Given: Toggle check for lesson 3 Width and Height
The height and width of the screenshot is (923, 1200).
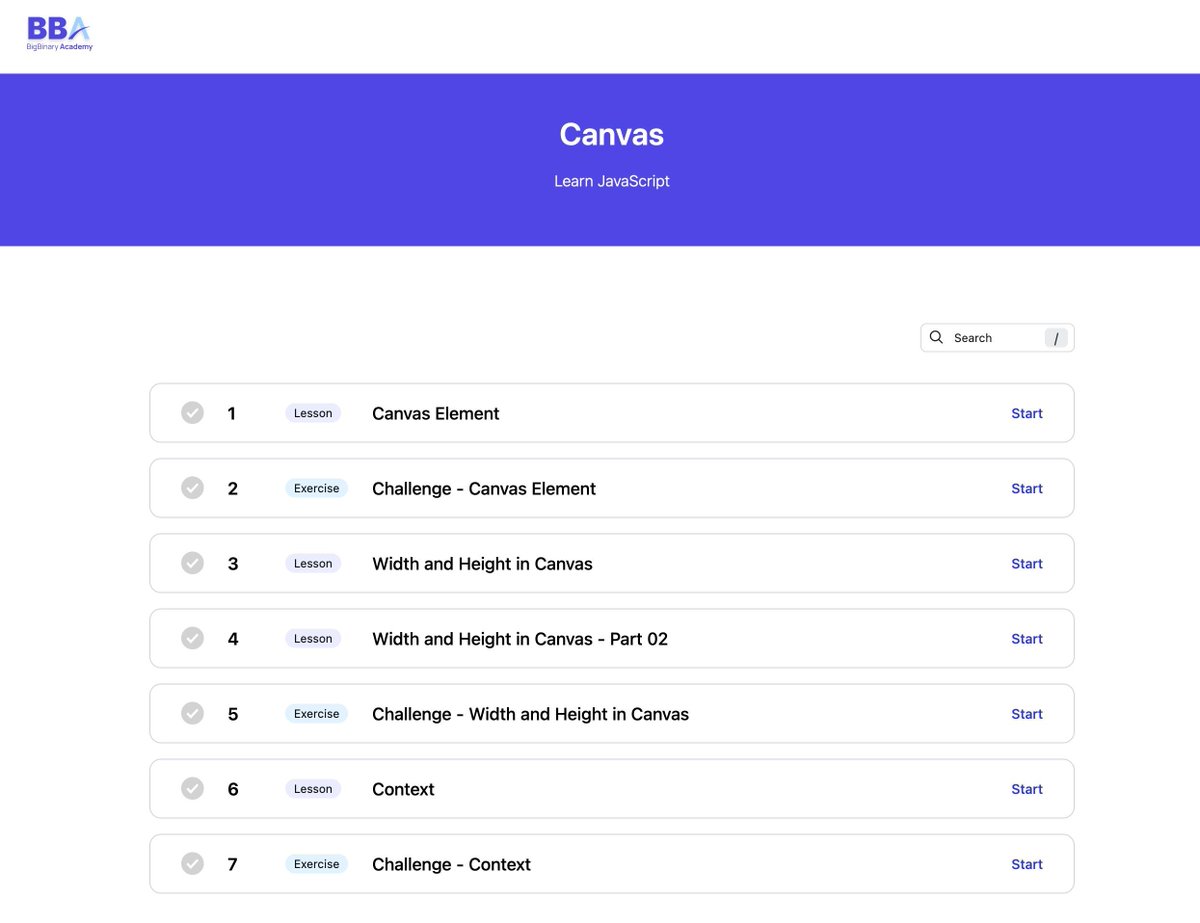Looking at the screenshot, I should click(192, 563).
